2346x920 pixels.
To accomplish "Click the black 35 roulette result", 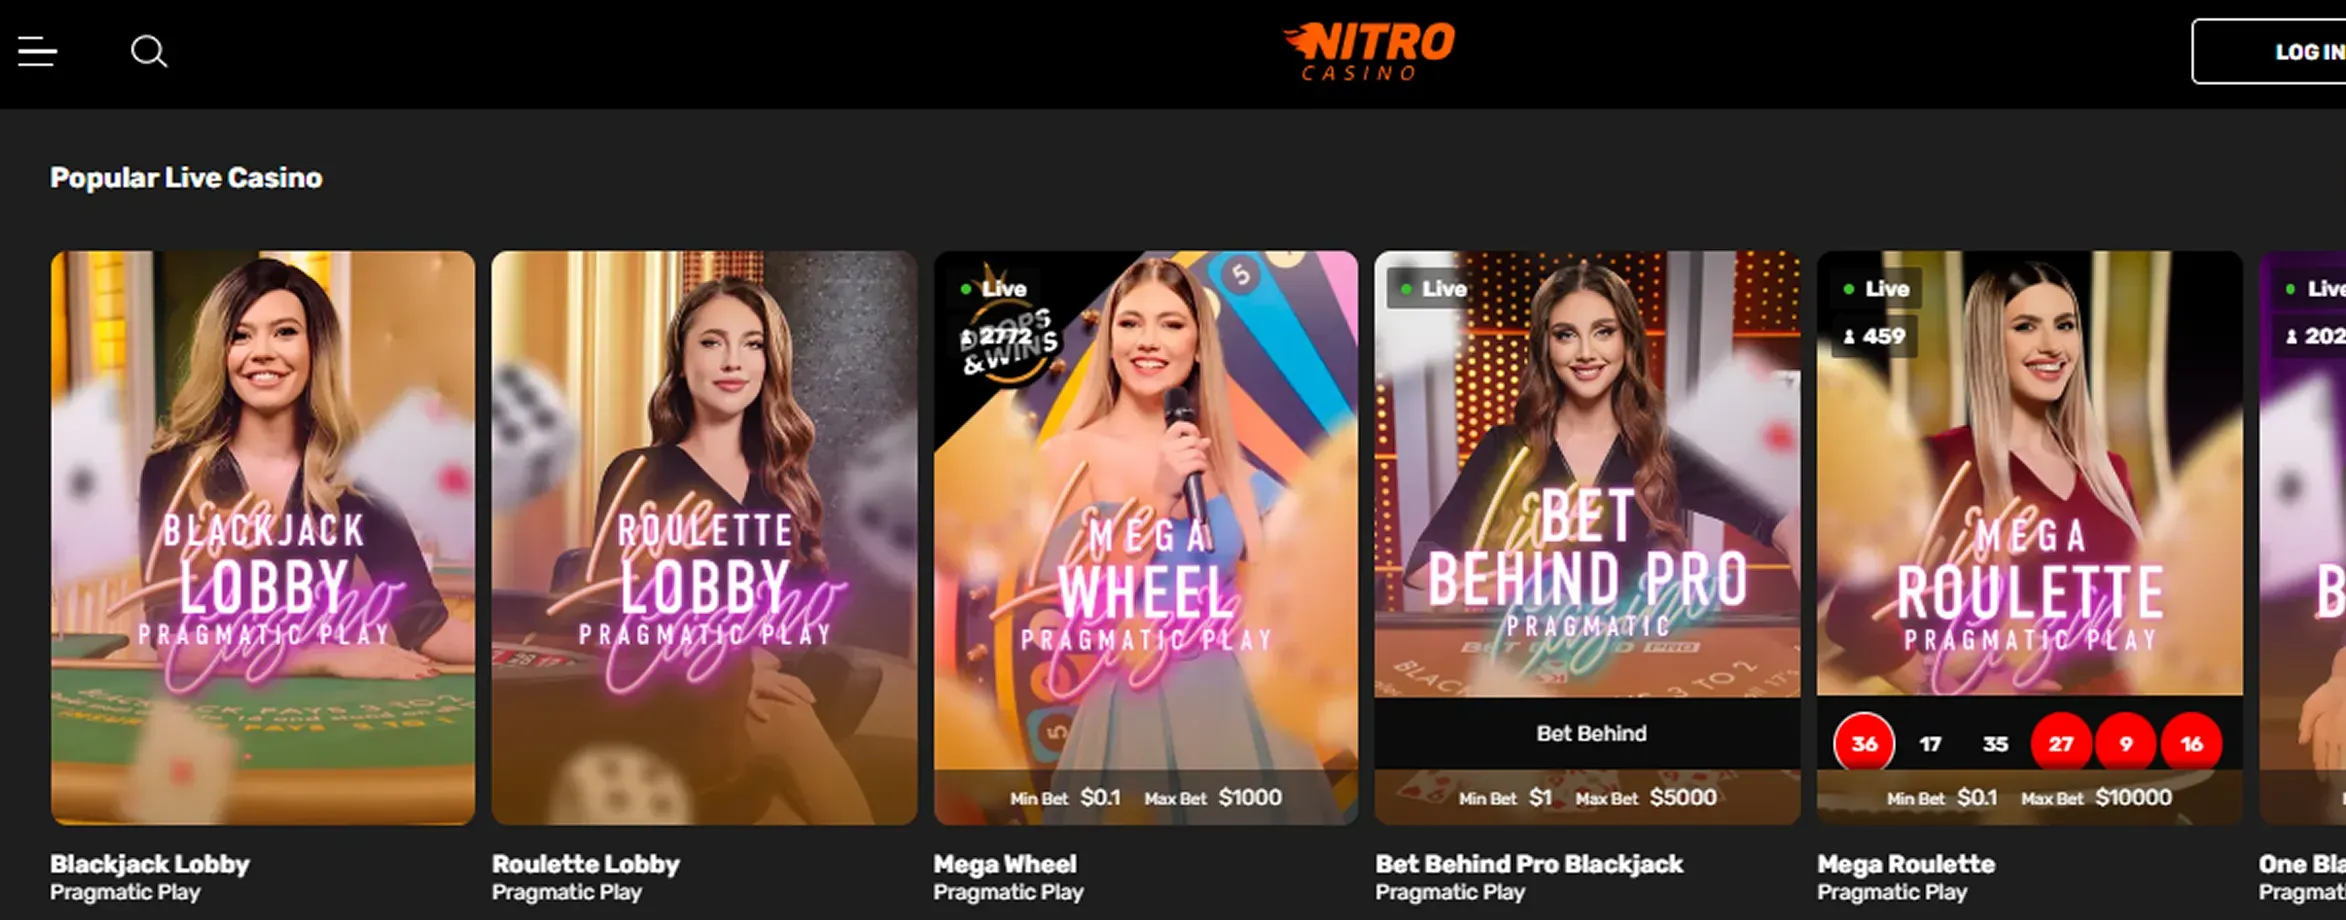I will click(x=1995, y=744).
